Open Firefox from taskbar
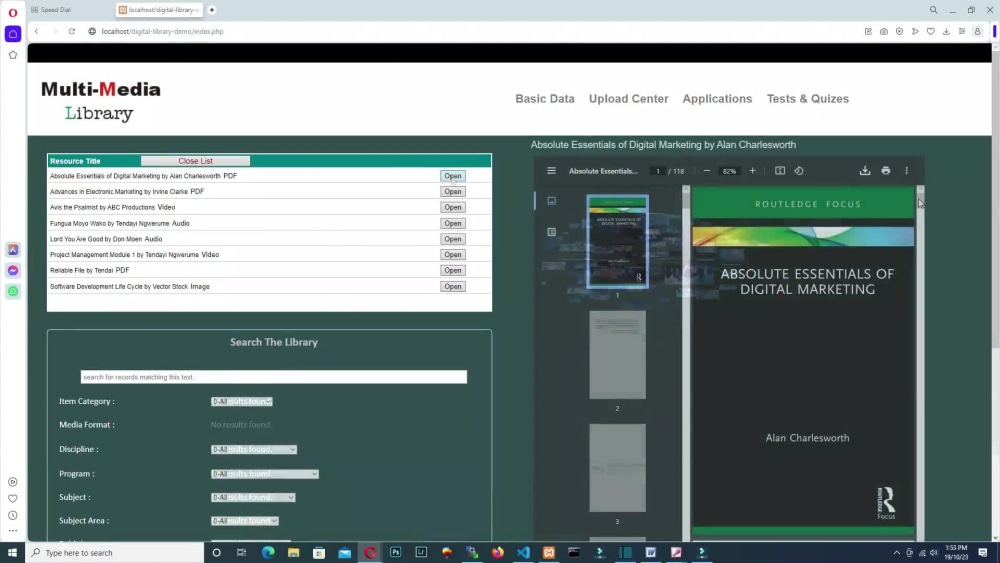Viewport: 1000px width, 563px height. click(x=497, y=553)
